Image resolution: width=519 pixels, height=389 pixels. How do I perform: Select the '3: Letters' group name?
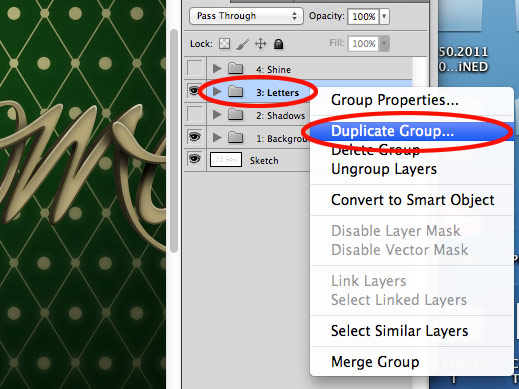tap(277, 92)
